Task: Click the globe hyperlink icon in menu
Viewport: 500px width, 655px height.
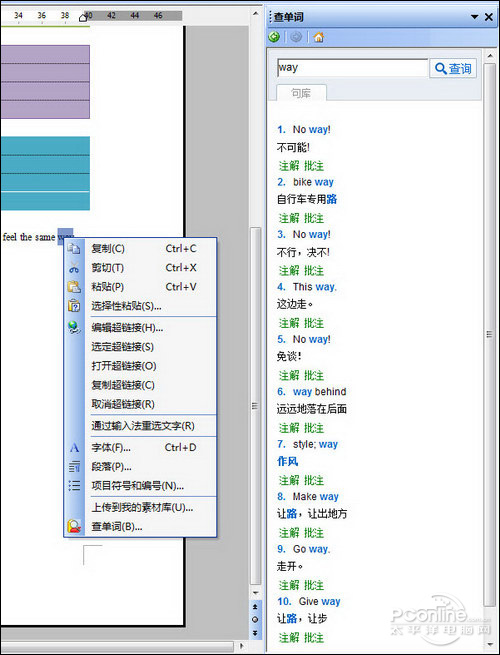Action: [74, 327]
